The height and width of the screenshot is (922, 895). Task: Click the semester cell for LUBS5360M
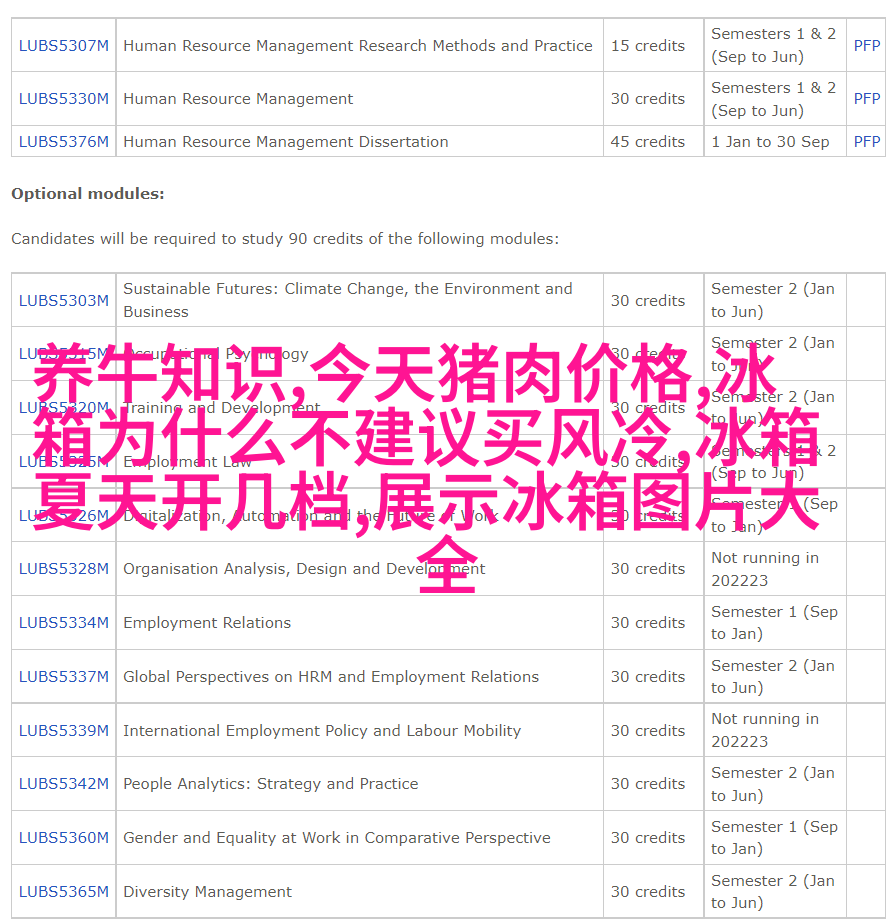(774, 837)
